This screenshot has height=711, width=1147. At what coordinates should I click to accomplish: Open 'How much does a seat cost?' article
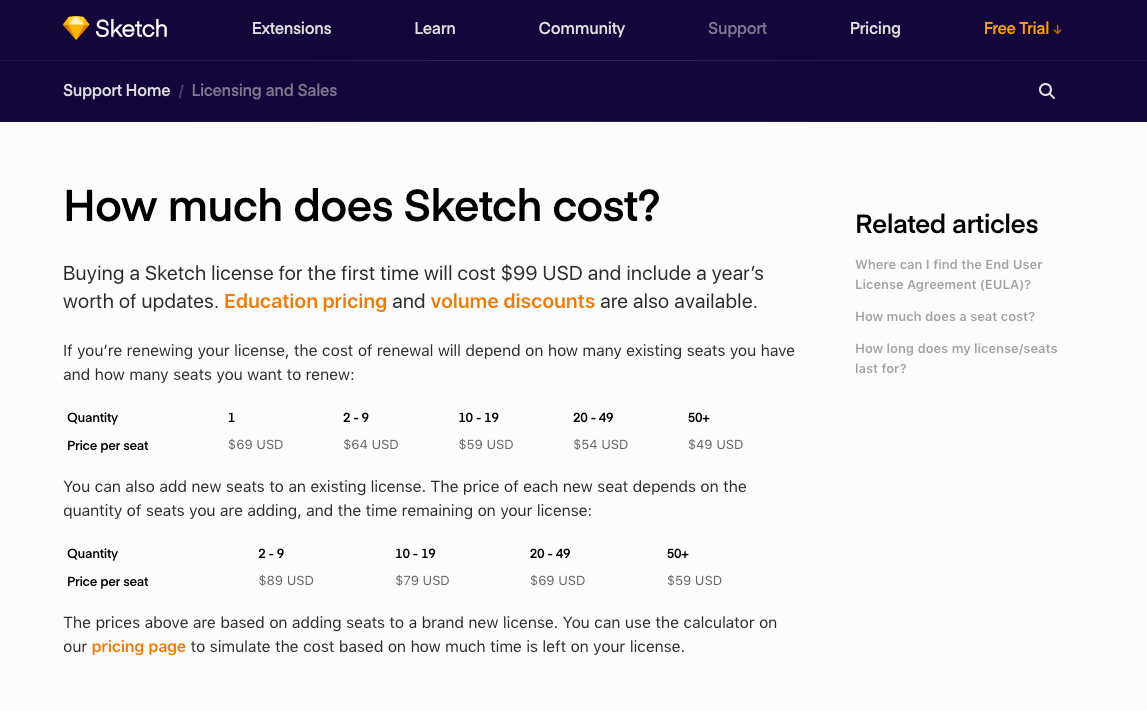945,317
